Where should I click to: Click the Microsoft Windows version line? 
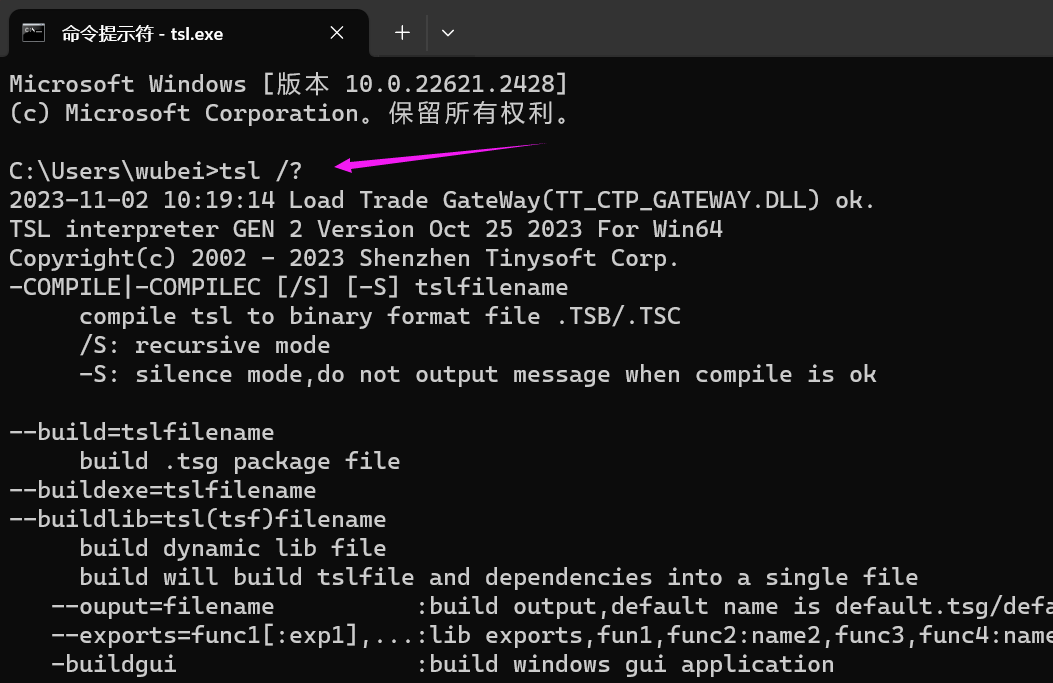coord(288,84)
